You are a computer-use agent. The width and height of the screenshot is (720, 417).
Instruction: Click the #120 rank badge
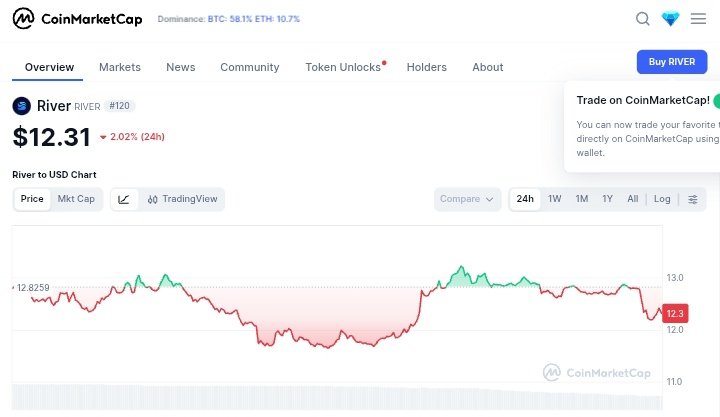pos(120,106)
